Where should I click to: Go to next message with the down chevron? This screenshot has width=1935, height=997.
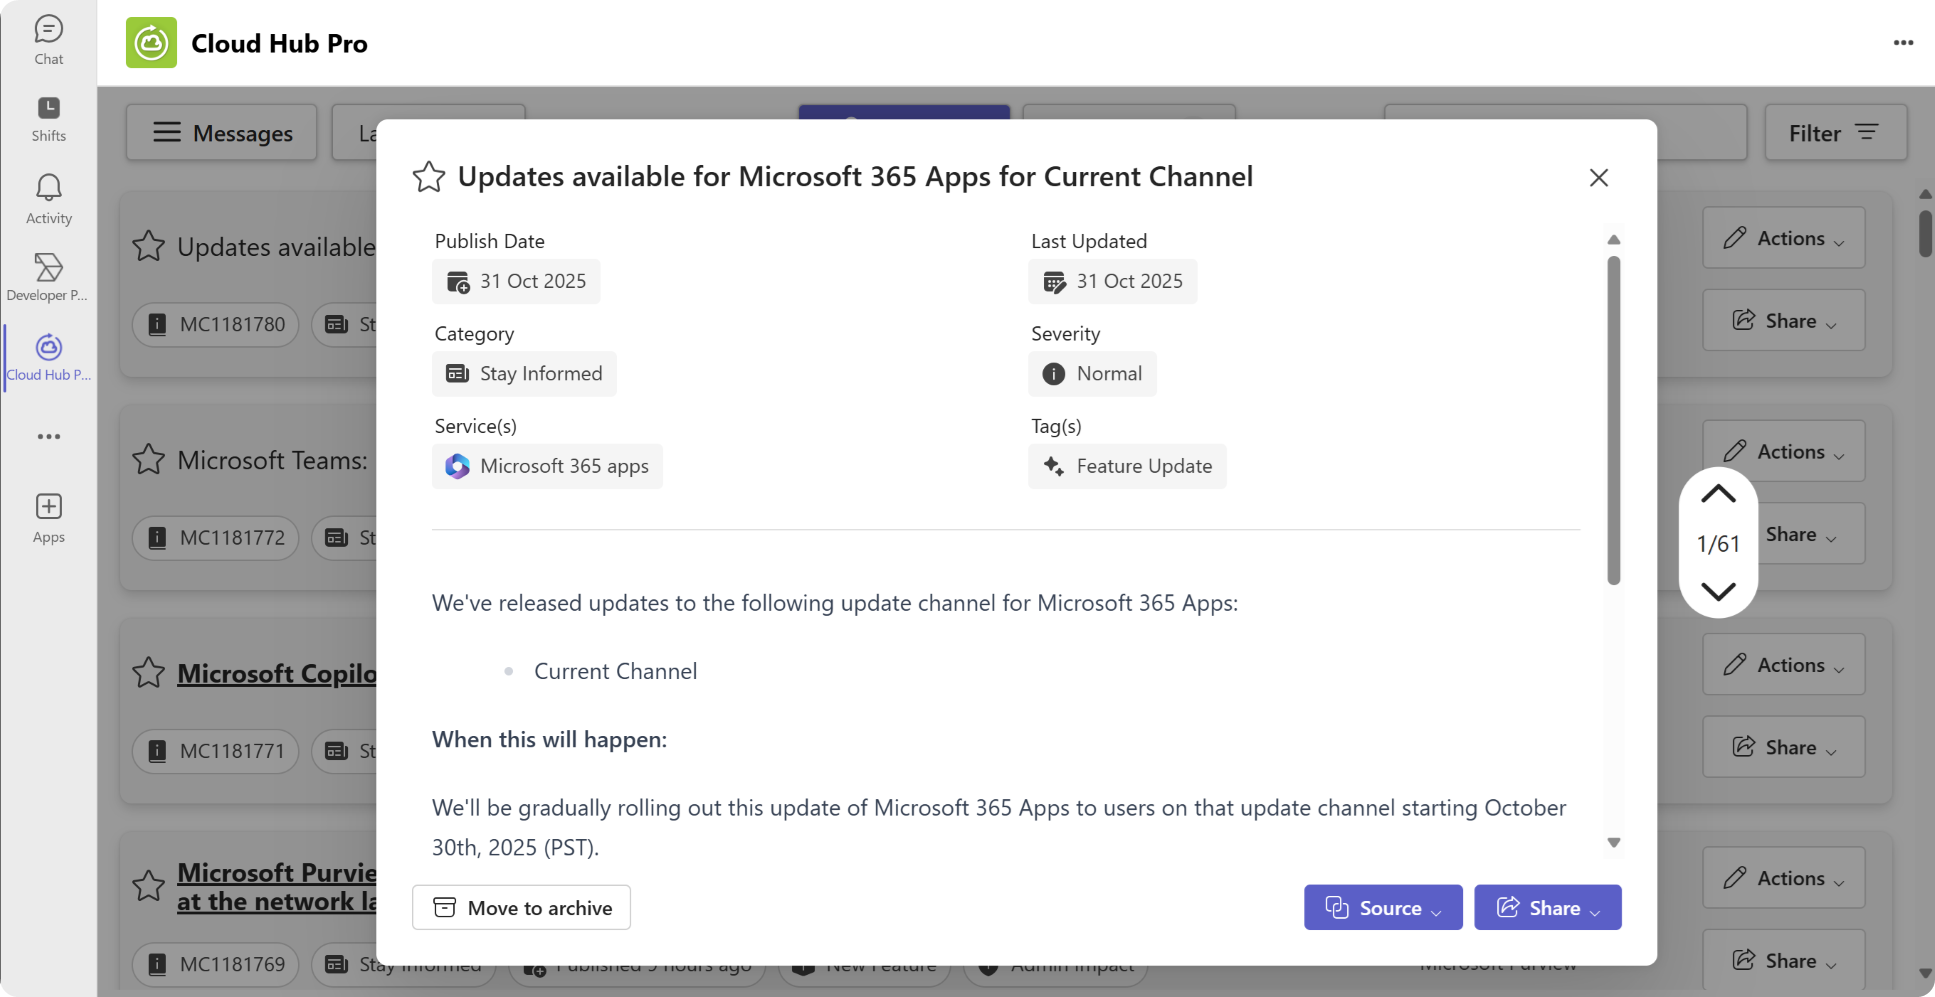(1718, 591)
